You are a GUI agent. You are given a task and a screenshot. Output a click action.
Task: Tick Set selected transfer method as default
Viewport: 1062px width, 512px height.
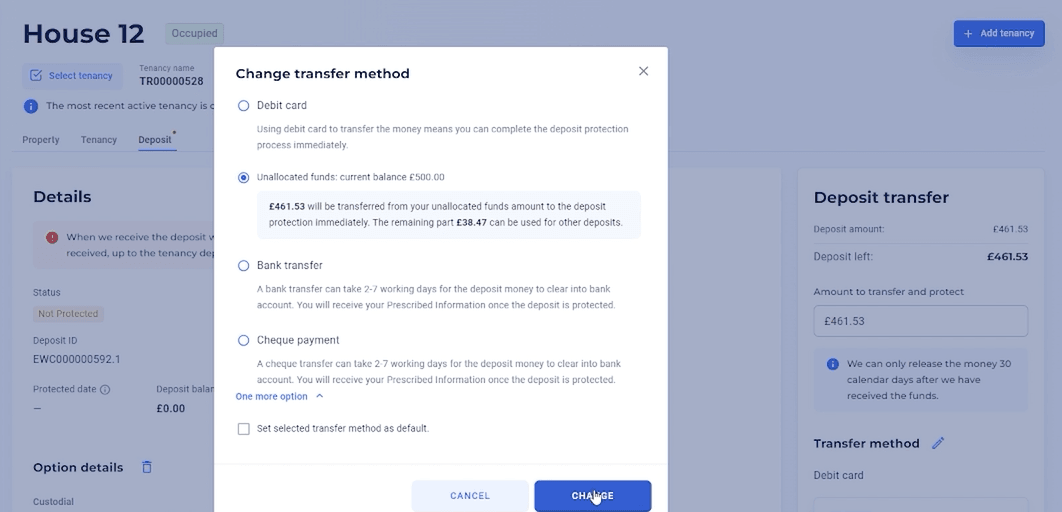(x=243, y=429)
